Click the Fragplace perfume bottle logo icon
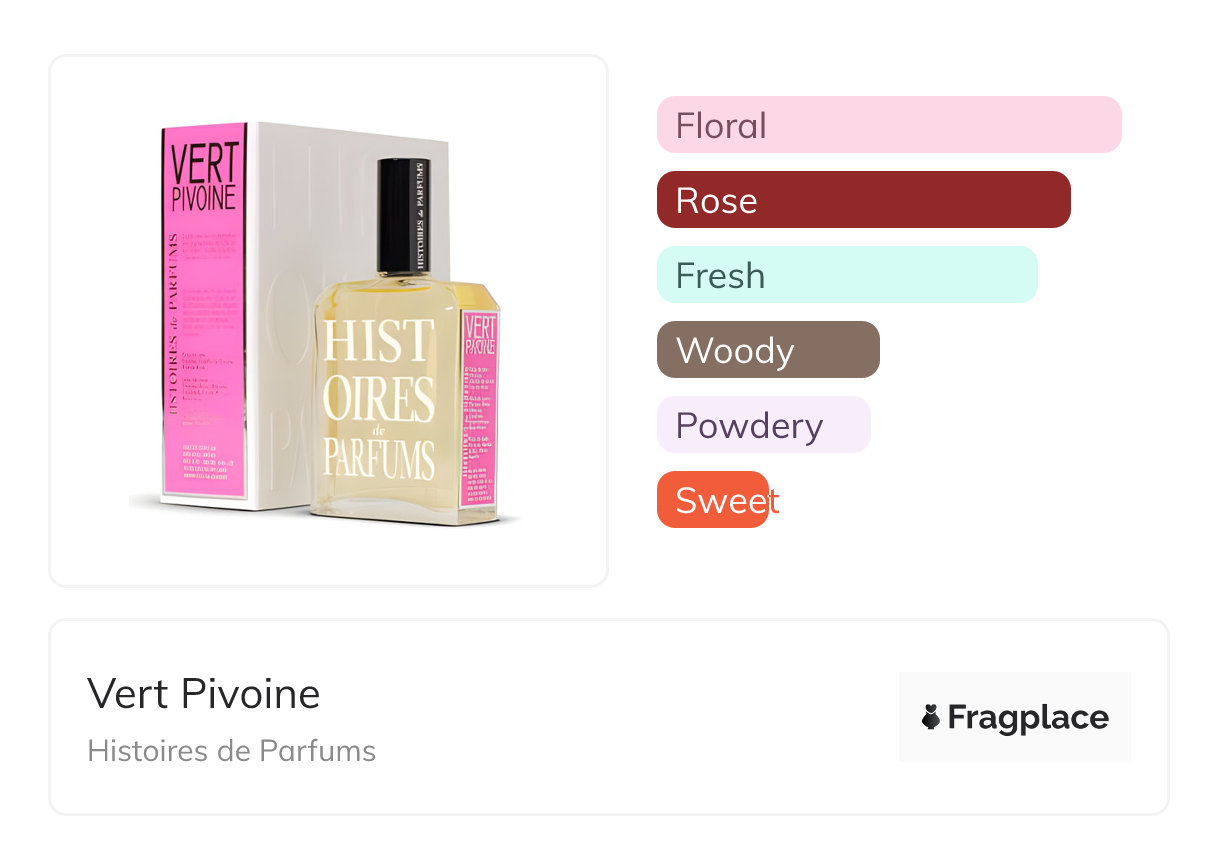The image size is (1218, 864). [931, 717]
